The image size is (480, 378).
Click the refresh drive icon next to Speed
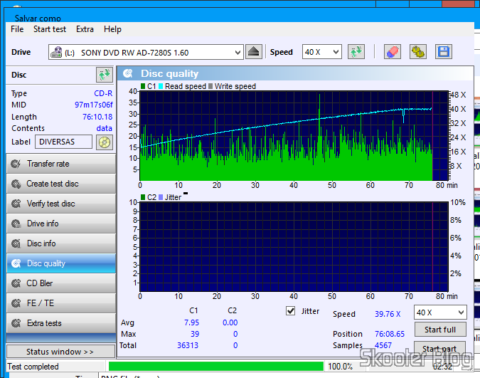356,52
